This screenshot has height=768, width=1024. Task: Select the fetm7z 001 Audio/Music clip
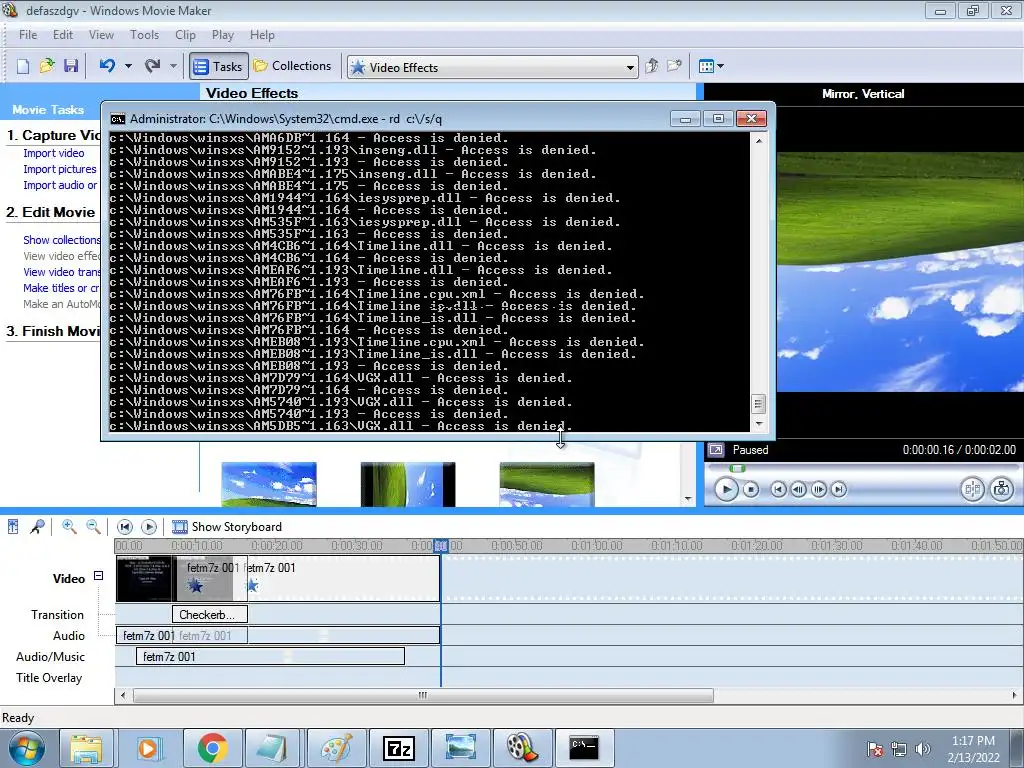point(270,657)
